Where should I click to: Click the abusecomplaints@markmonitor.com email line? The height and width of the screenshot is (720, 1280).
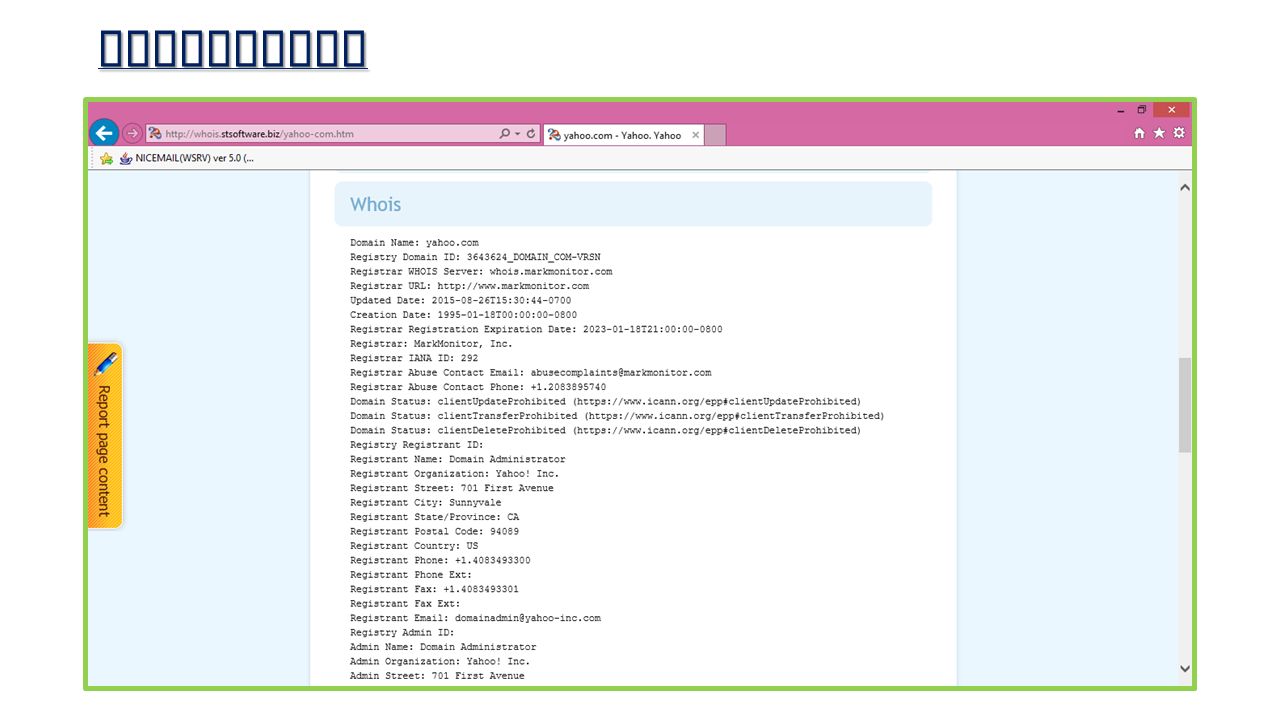pyautogui.click(x=531, y=372)
